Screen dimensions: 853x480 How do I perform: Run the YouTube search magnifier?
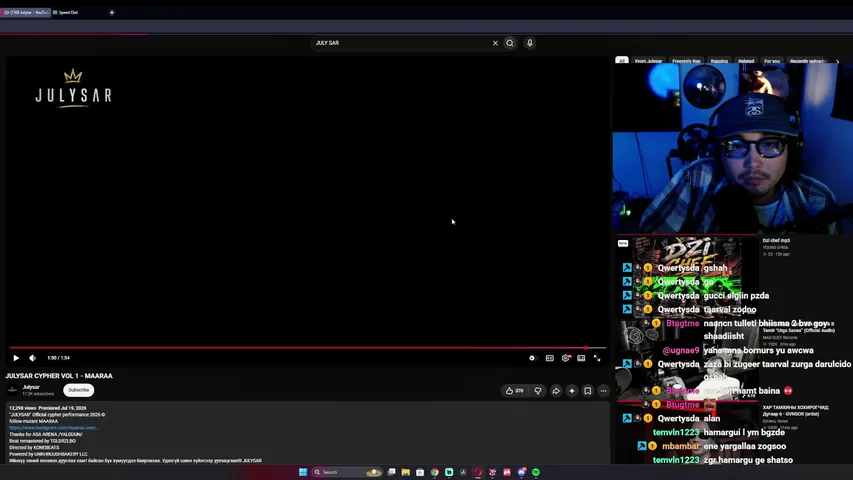[x=510, y=43]
